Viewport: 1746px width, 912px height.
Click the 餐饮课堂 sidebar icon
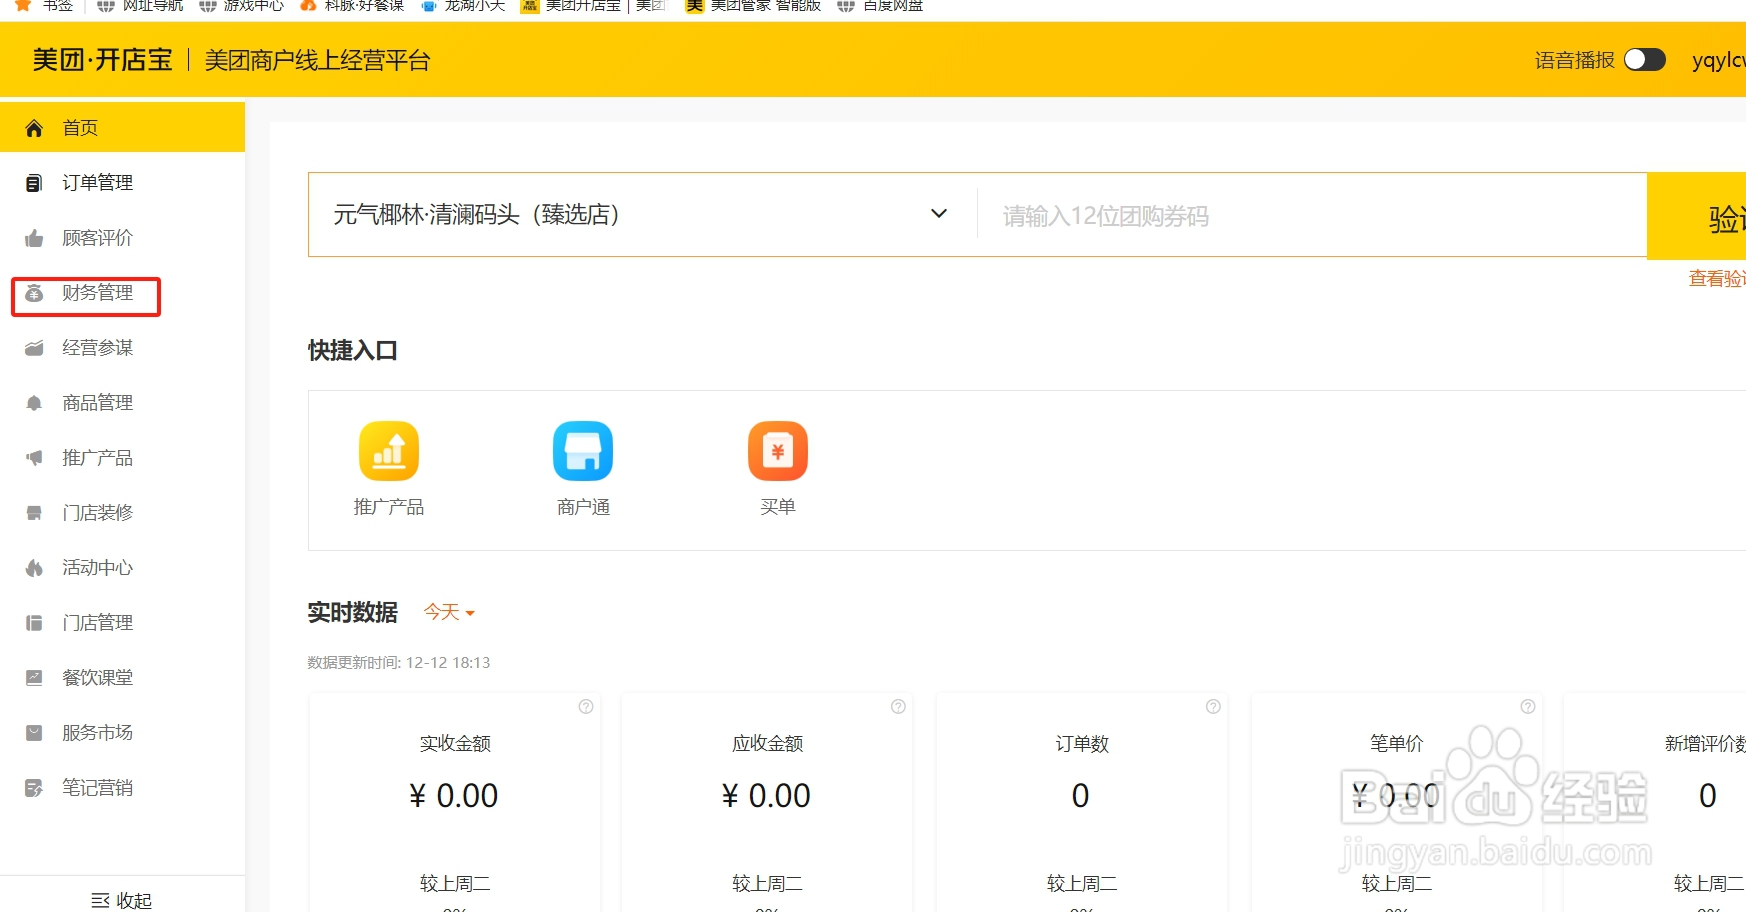[x=34, y=678]
